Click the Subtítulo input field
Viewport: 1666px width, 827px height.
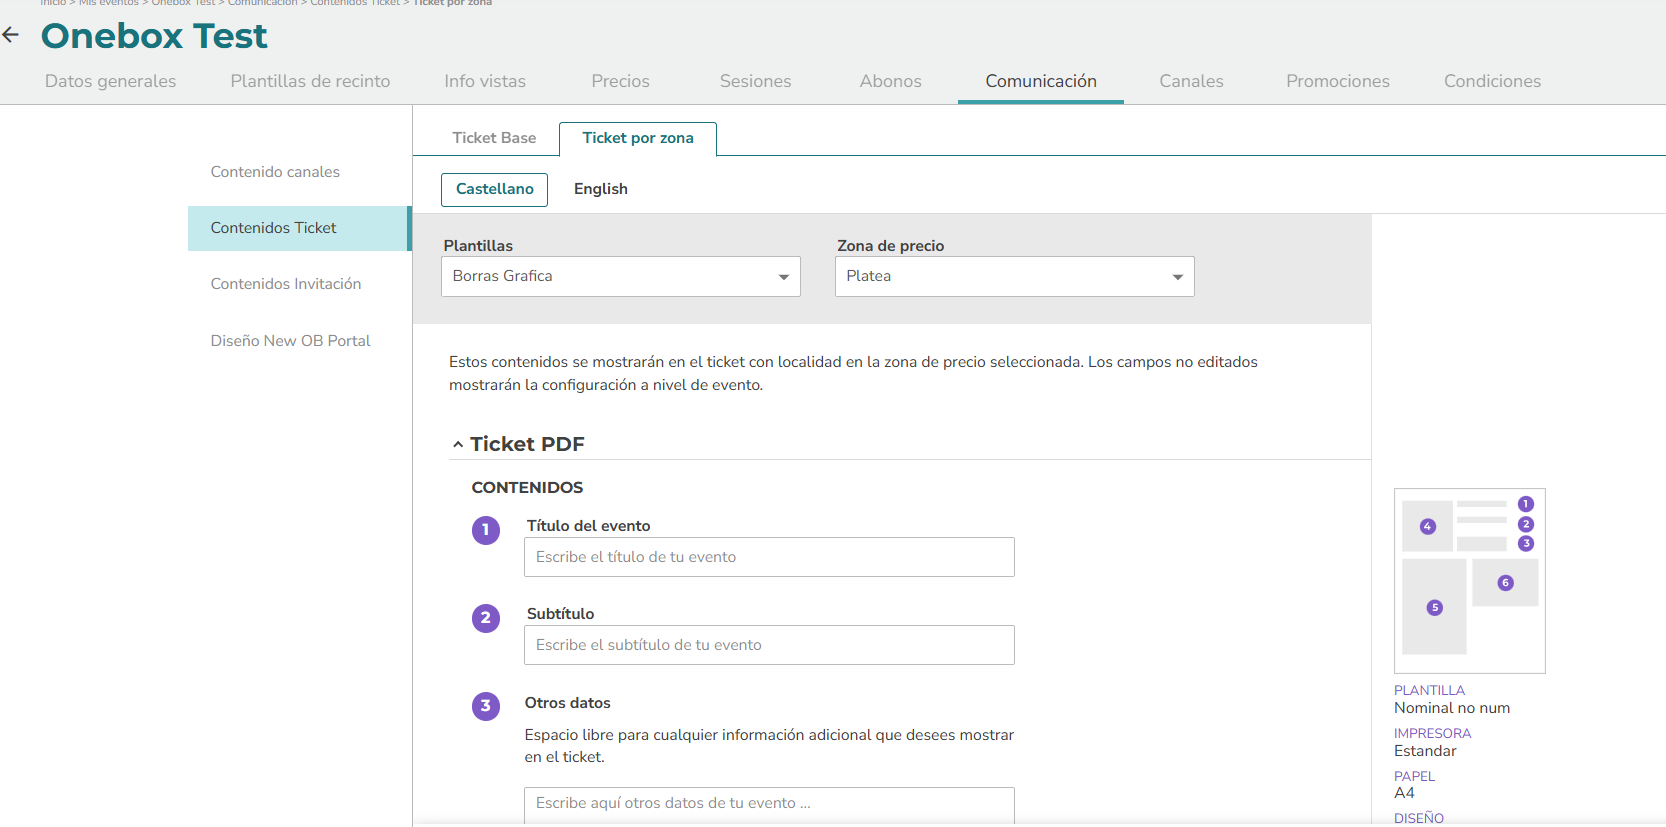pyautogui.click(x=769, y=645)
